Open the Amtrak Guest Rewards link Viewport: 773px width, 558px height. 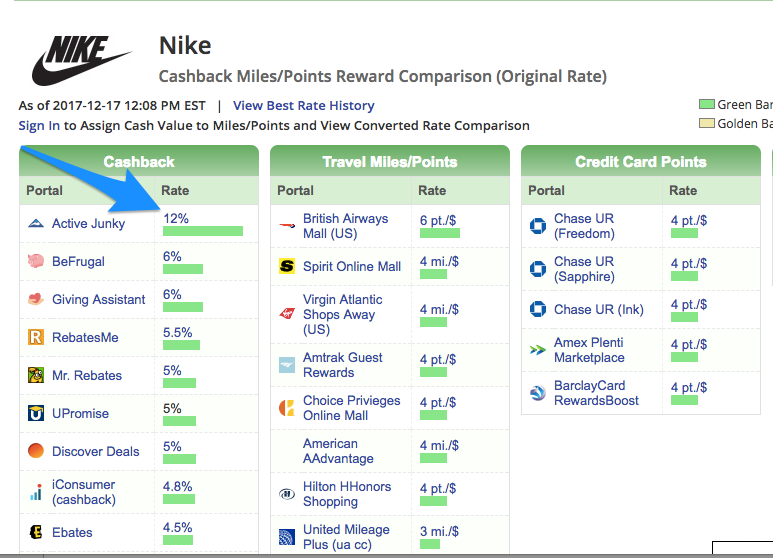click(x=343, y=365)
